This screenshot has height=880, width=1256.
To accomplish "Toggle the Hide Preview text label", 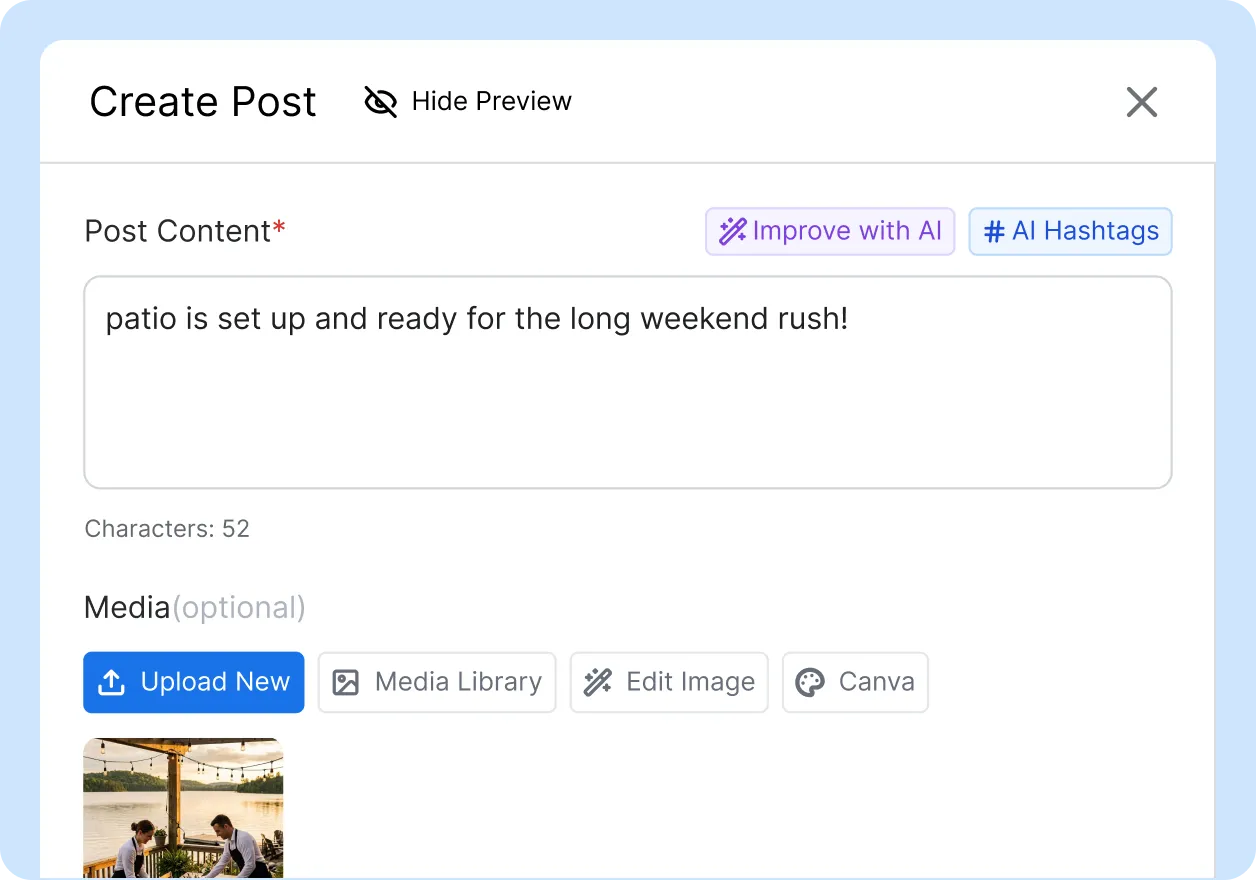I will click(x=491, y=101).
